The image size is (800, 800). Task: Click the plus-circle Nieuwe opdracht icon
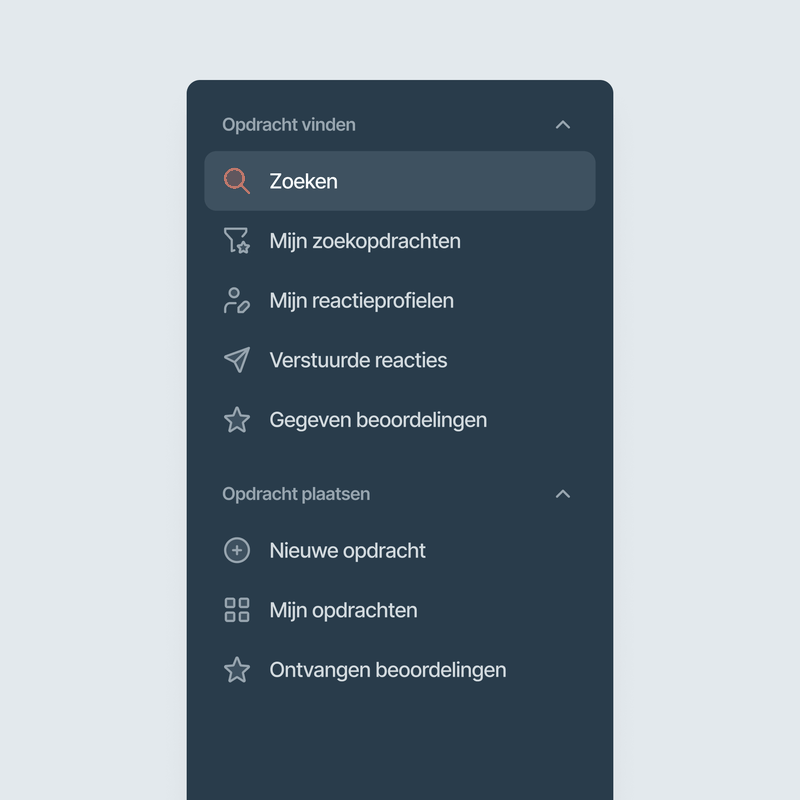237,550
